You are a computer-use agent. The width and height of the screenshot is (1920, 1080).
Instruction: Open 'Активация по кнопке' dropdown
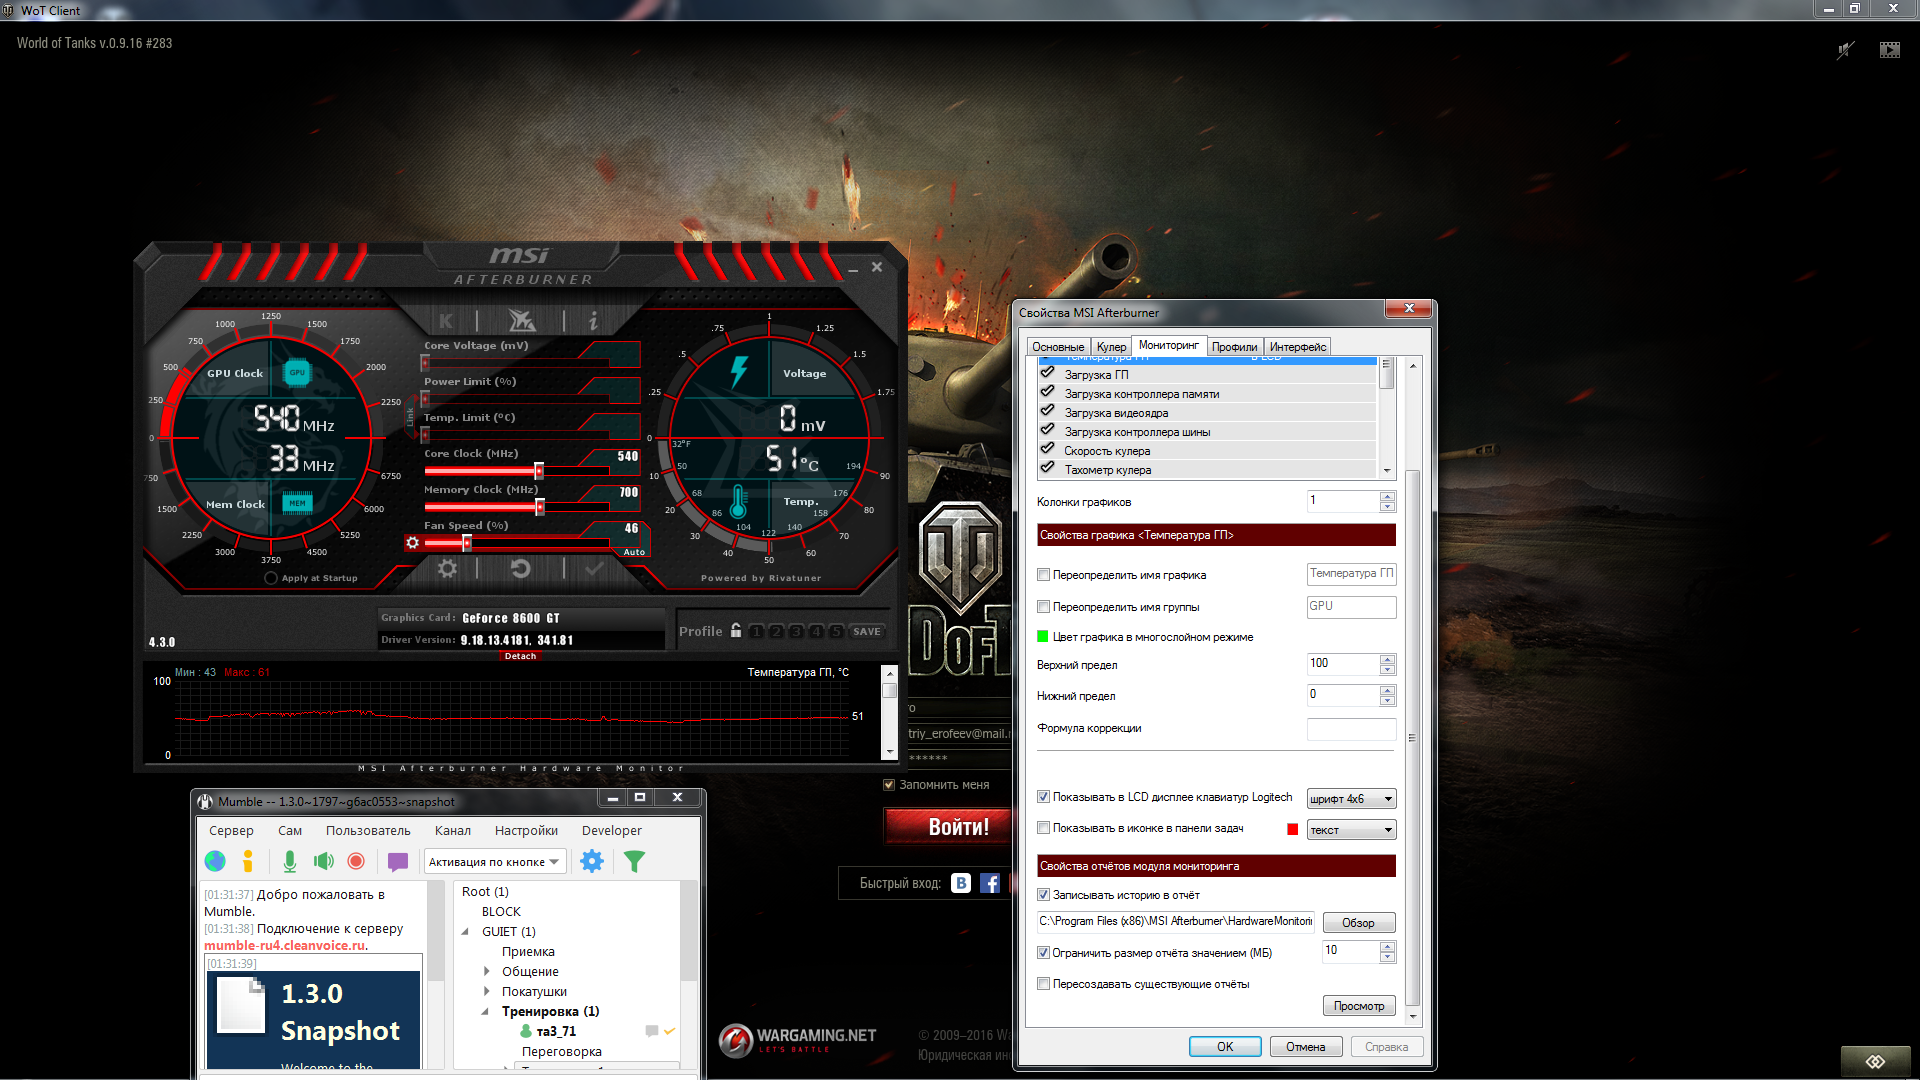(495, 862)
